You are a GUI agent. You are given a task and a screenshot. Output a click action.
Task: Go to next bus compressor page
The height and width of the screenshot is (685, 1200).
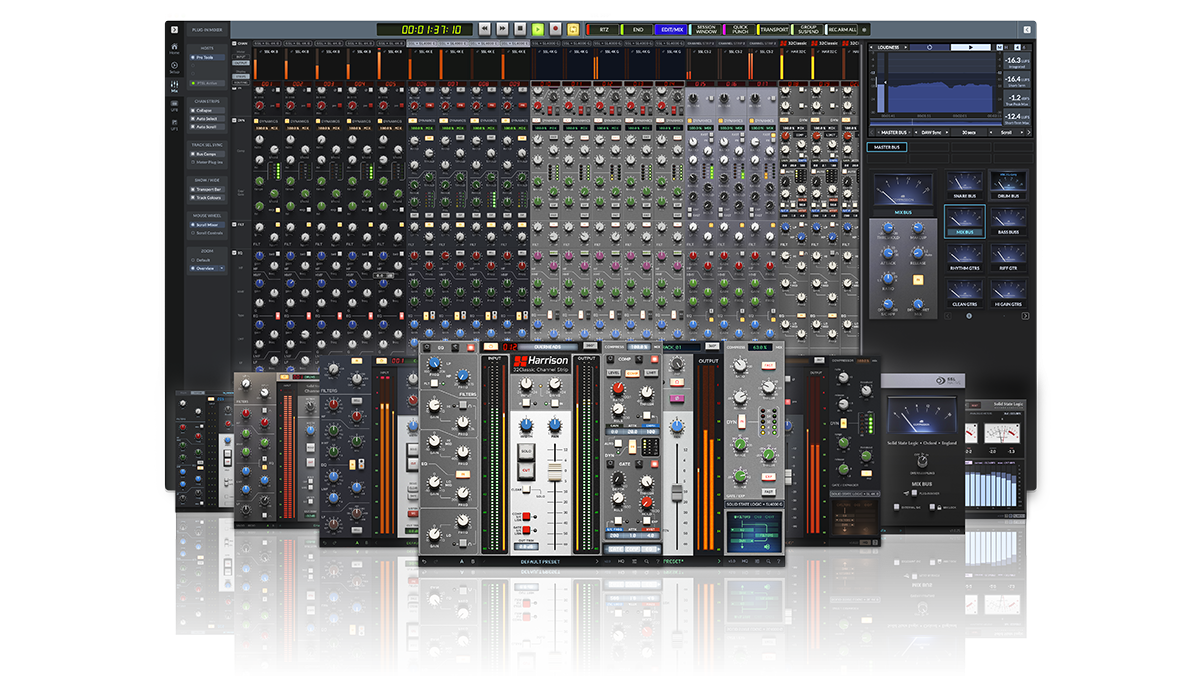click(1026, 316)
